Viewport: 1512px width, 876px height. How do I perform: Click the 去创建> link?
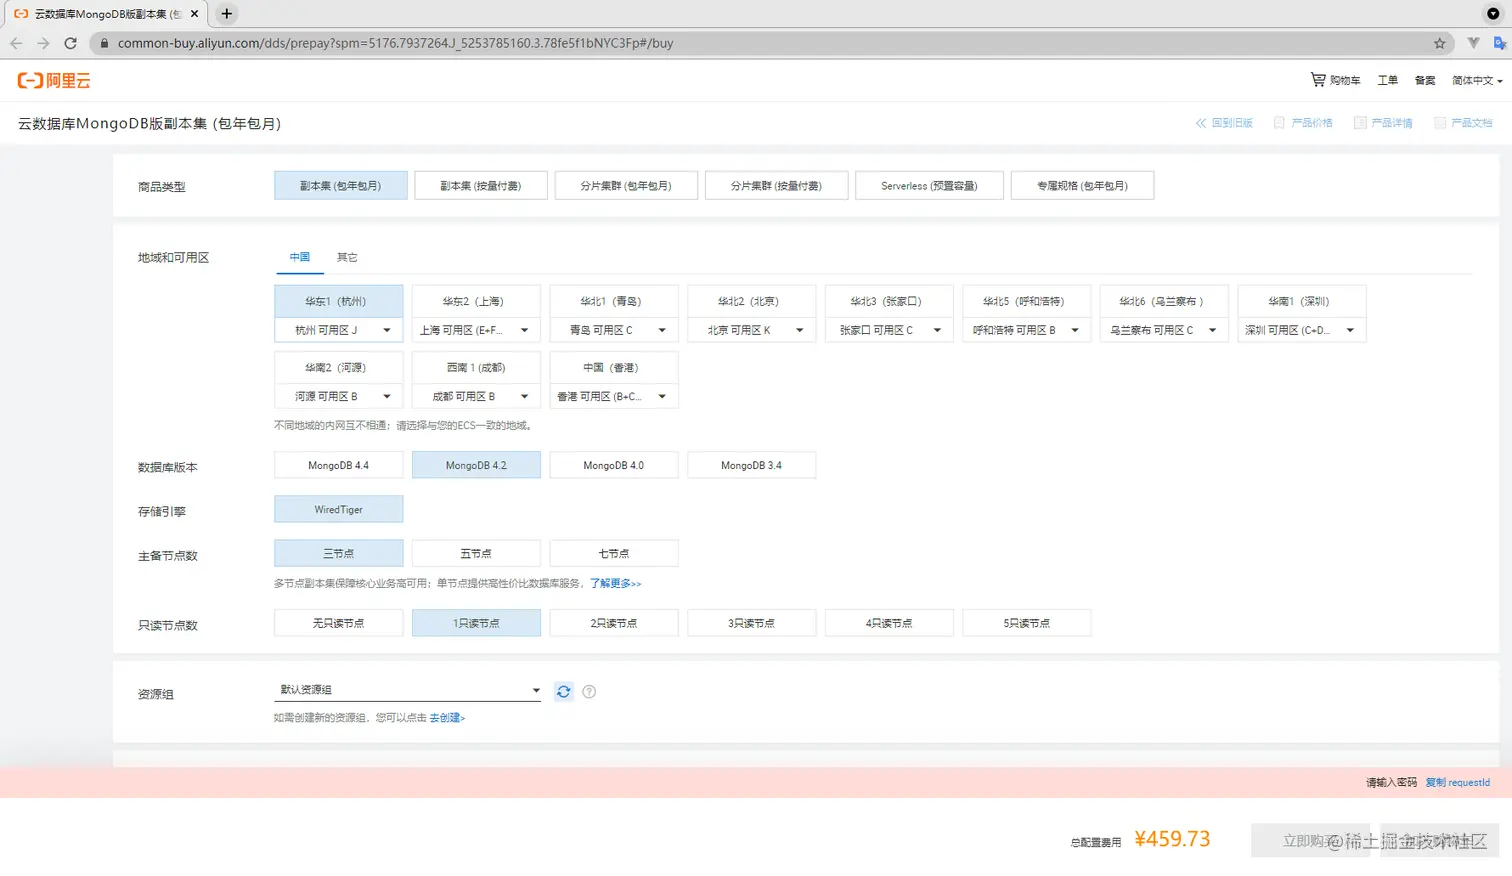[447, 718]
